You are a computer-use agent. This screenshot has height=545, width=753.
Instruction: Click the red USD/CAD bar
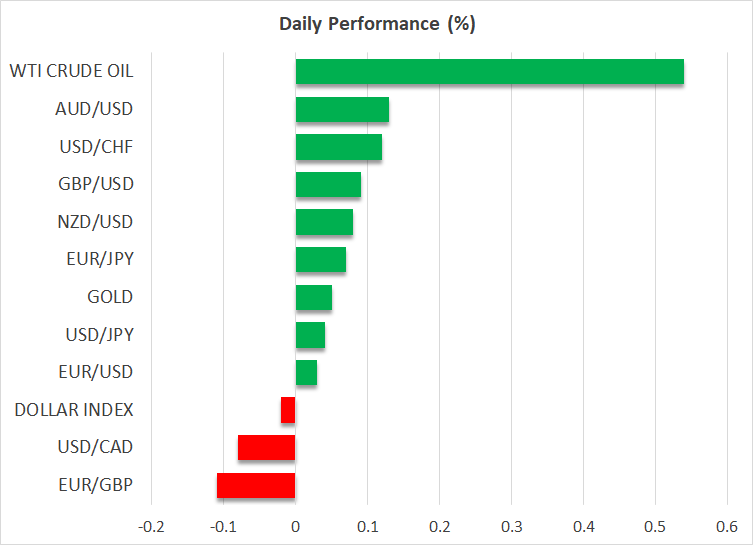pos(266,447)
